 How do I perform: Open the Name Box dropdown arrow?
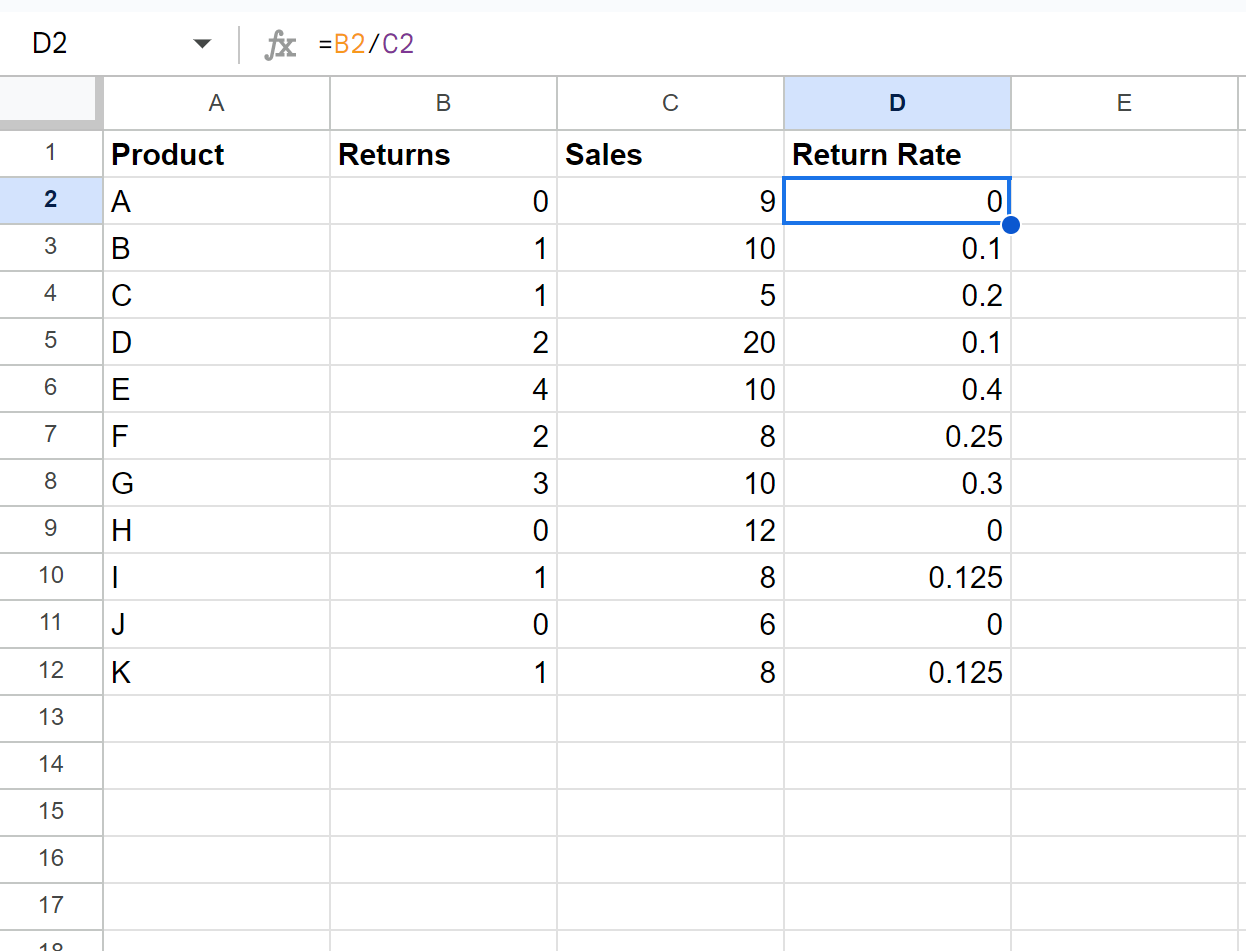202,44
